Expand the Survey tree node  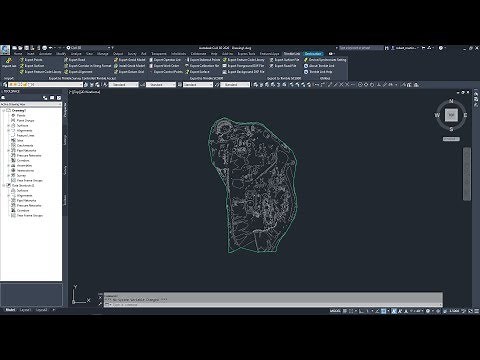9,175
